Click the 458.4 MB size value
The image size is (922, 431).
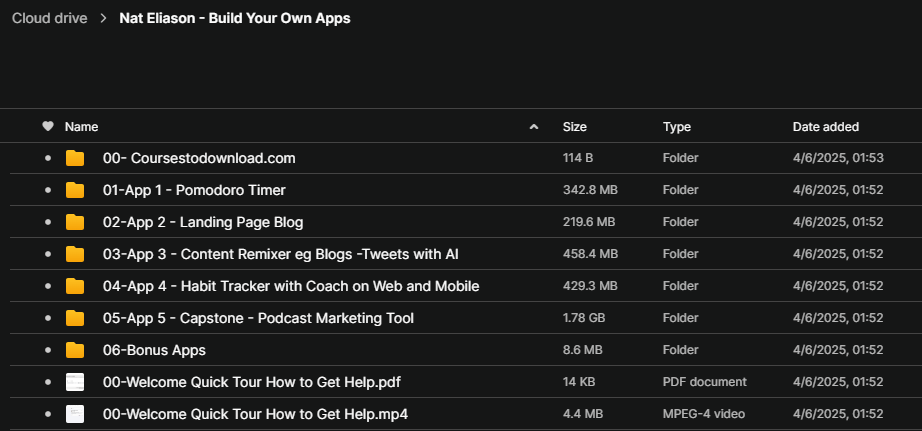click(x=590, y=254)
